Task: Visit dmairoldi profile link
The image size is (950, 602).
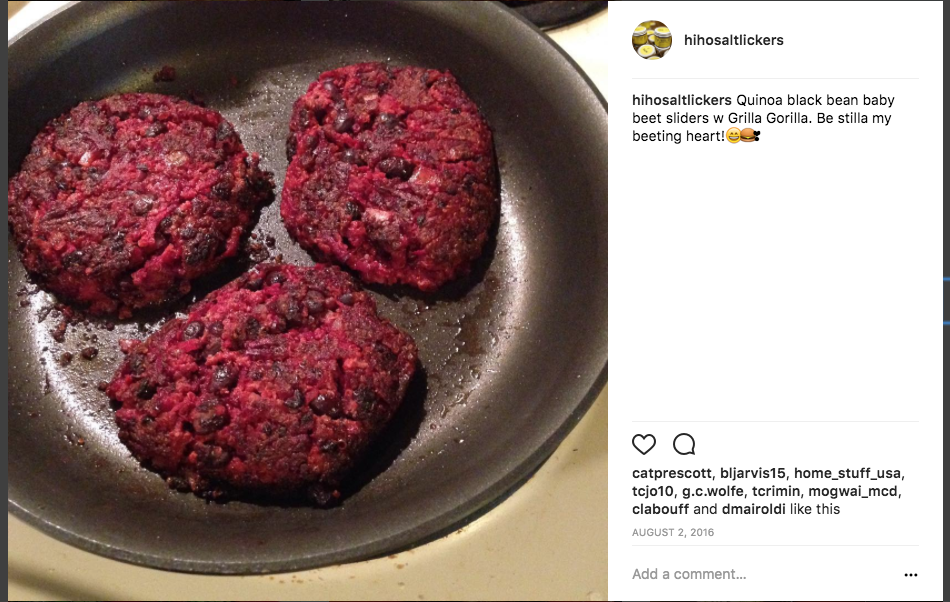Action: click(754, 509)
